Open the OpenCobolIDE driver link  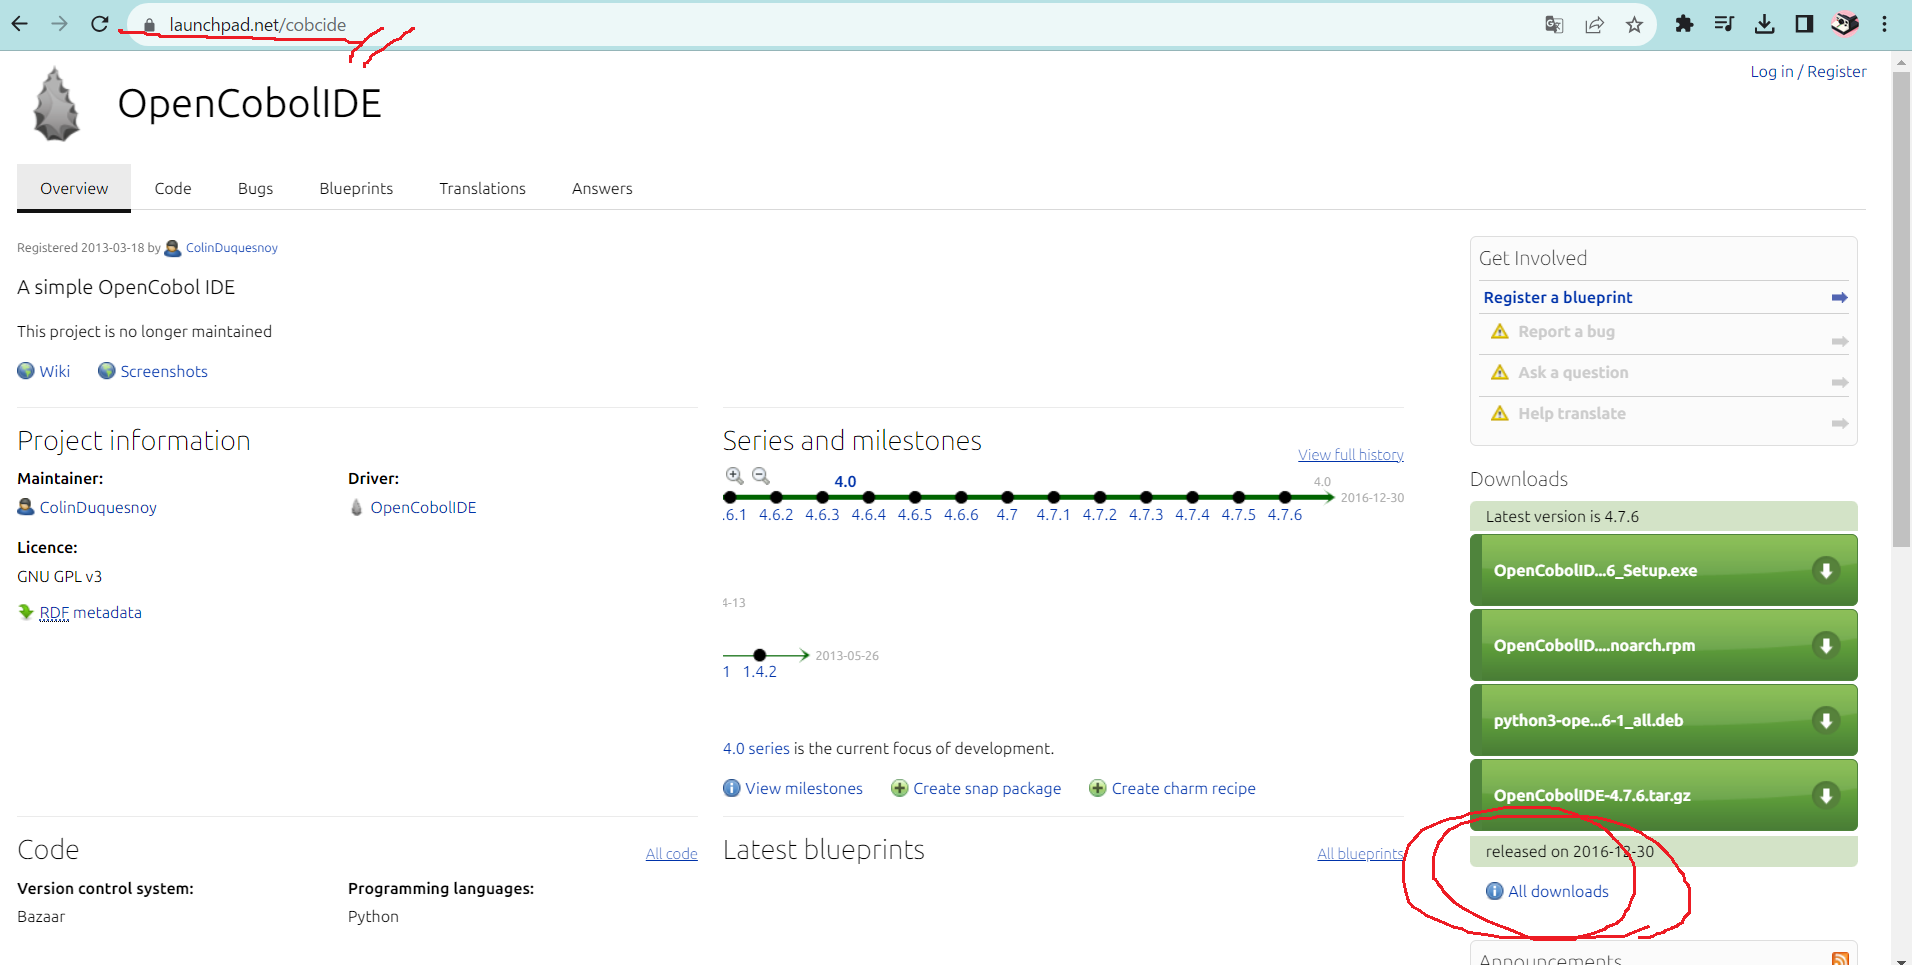pos(423,507)
